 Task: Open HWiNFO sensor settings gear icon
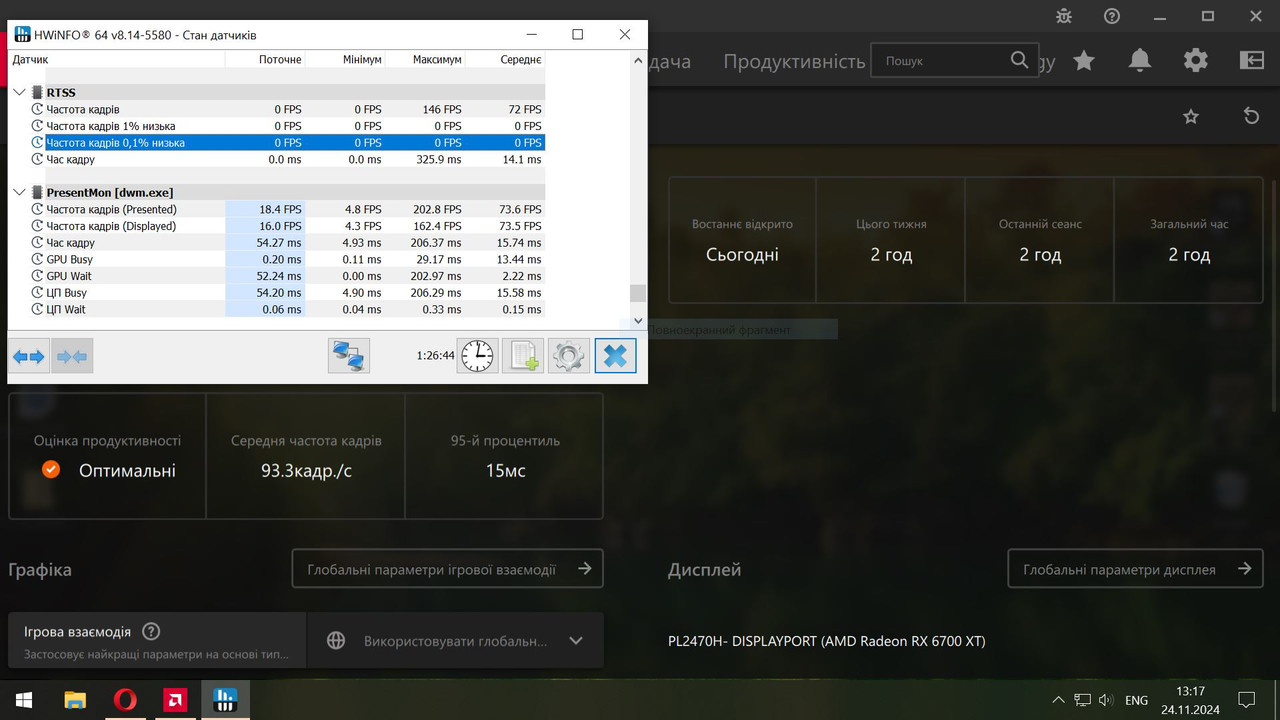568,356
